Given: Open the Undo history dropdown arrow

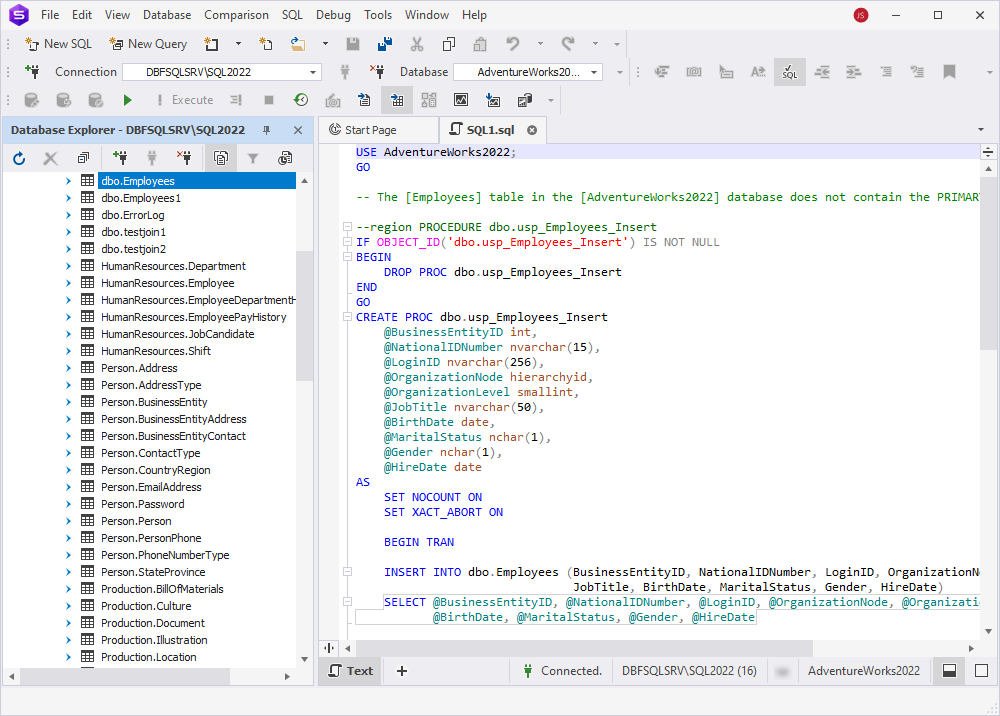Looking at the screenshot, I should [x=540, y=44].
